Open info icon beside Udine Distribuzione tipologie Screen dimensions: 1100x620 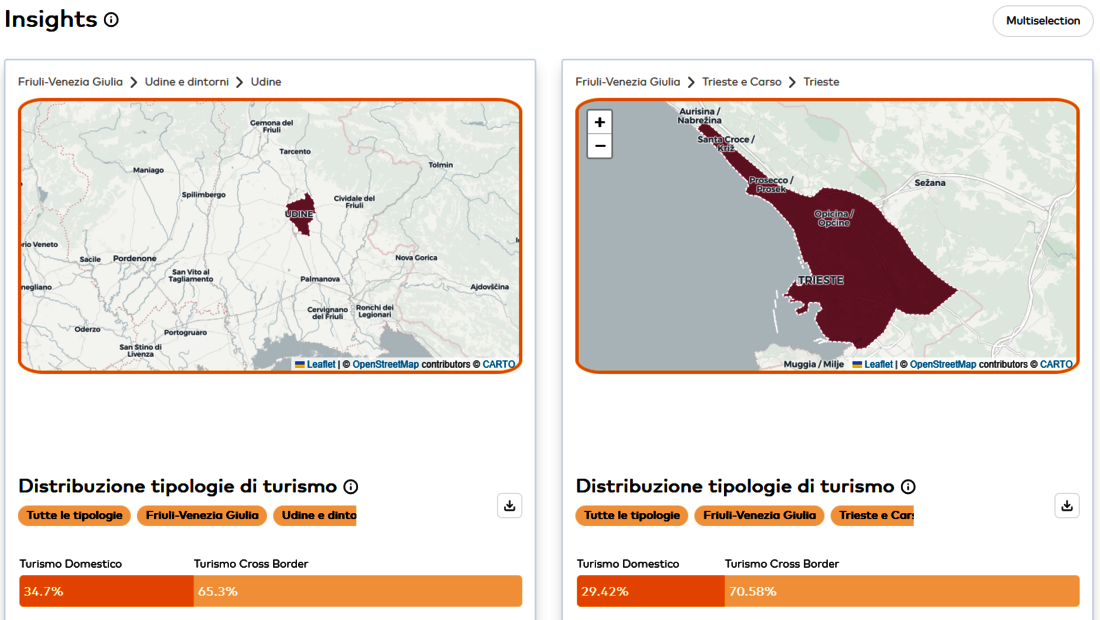(351, 487)
